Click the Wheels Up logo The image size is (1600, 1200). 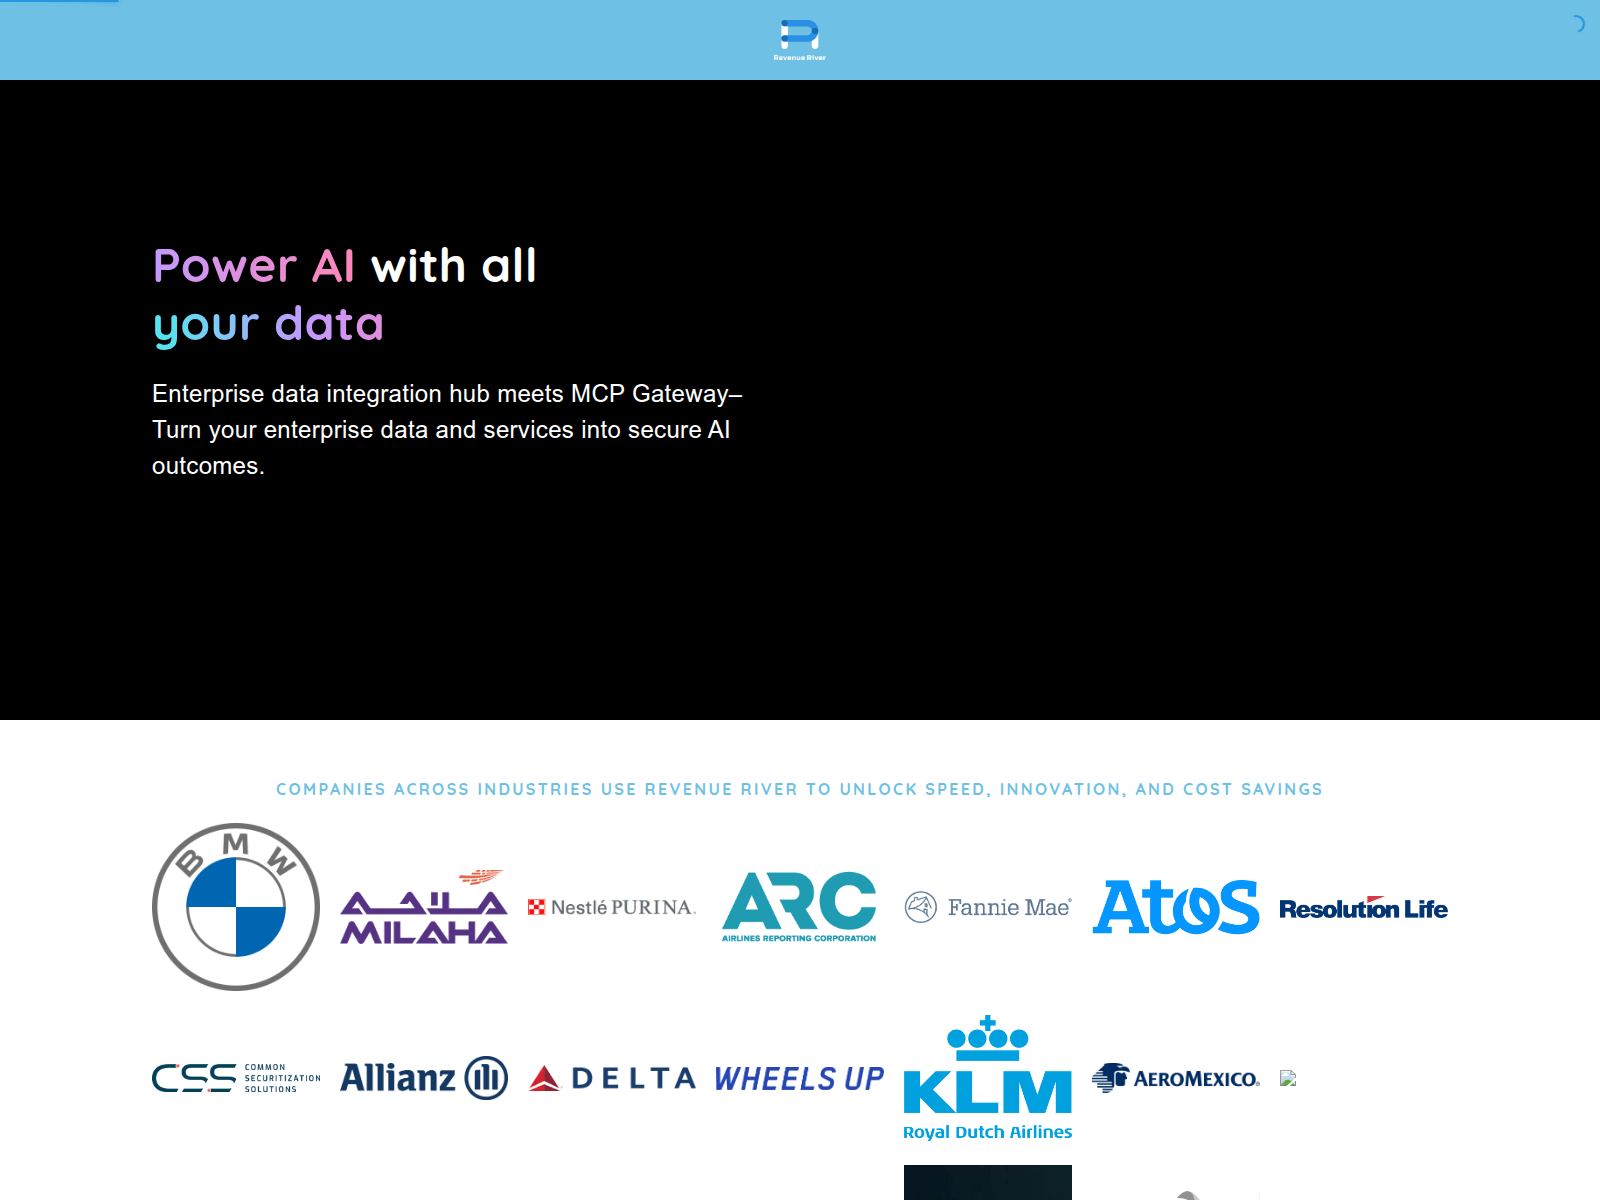coord(800,1078)
